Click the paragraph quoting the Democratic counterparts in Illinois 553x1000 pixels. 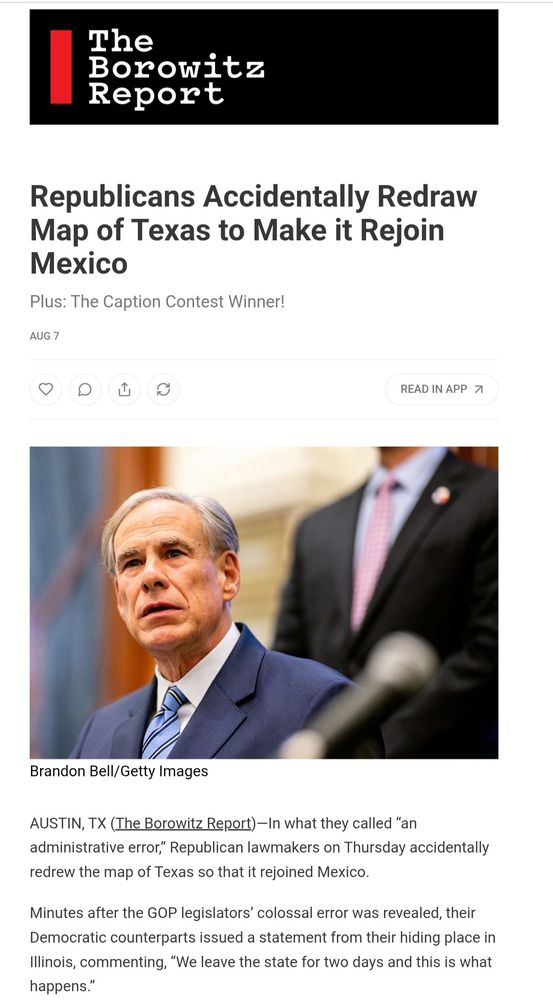coord(263,950)
